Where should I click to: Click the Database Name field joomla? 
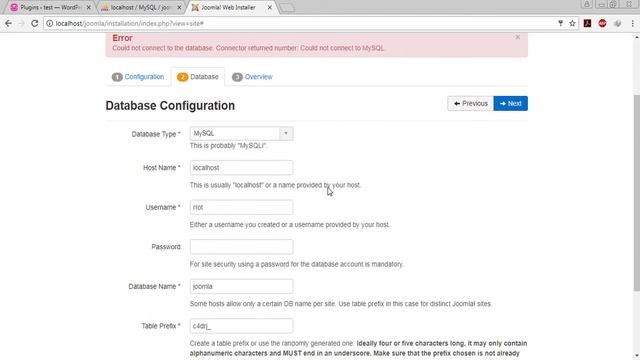click(x=241, y=287)
